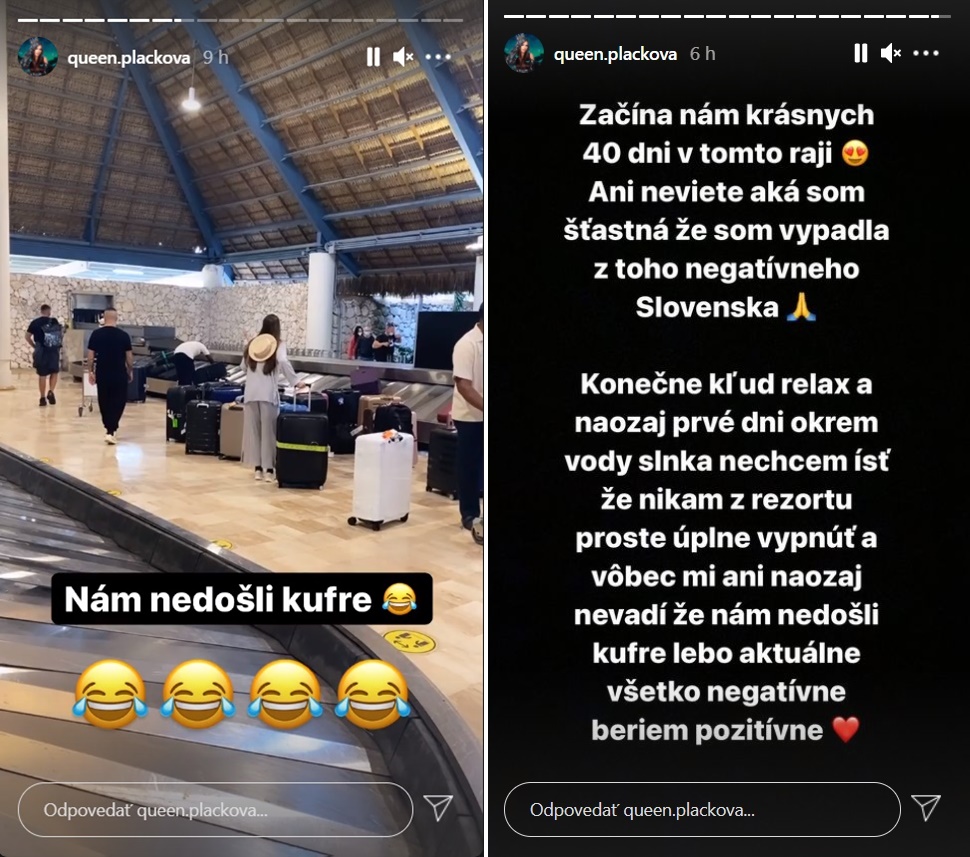Screen dimensions: 970x857
Task: Tap the red heart emoji in right story
Action: click(x=846, y=730)
